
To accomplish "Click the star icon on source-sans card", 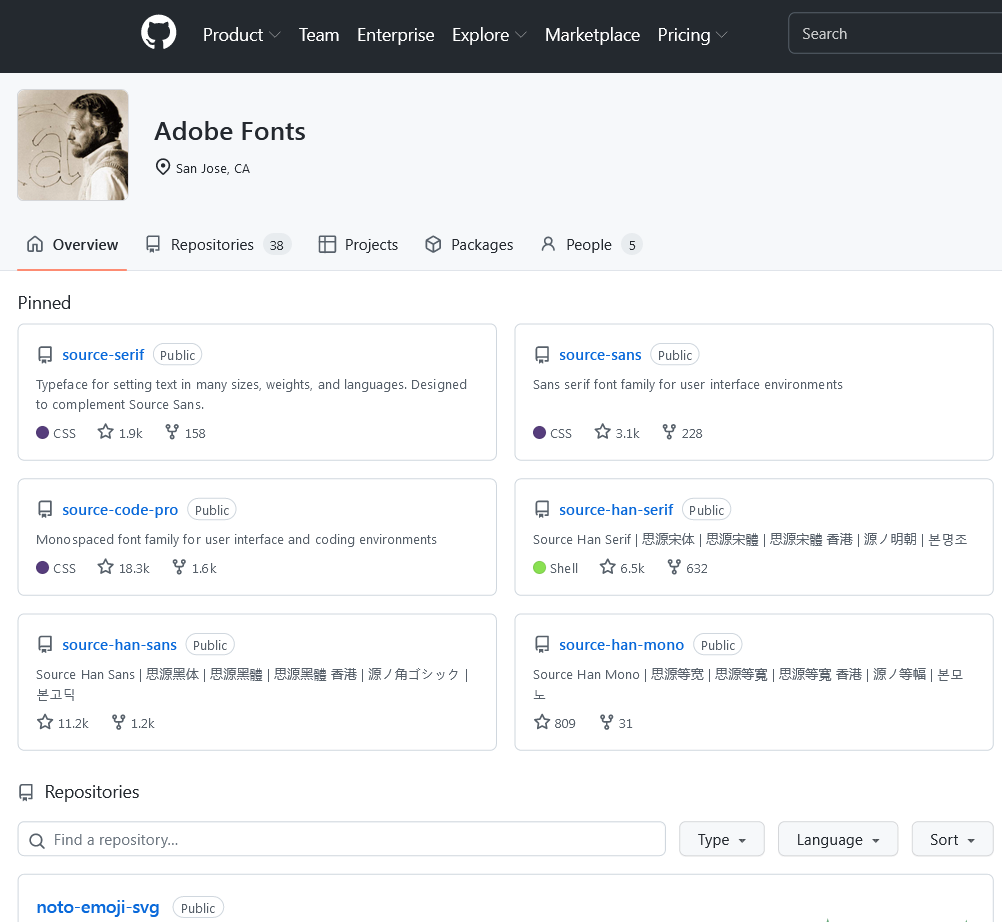I will 603,432.
